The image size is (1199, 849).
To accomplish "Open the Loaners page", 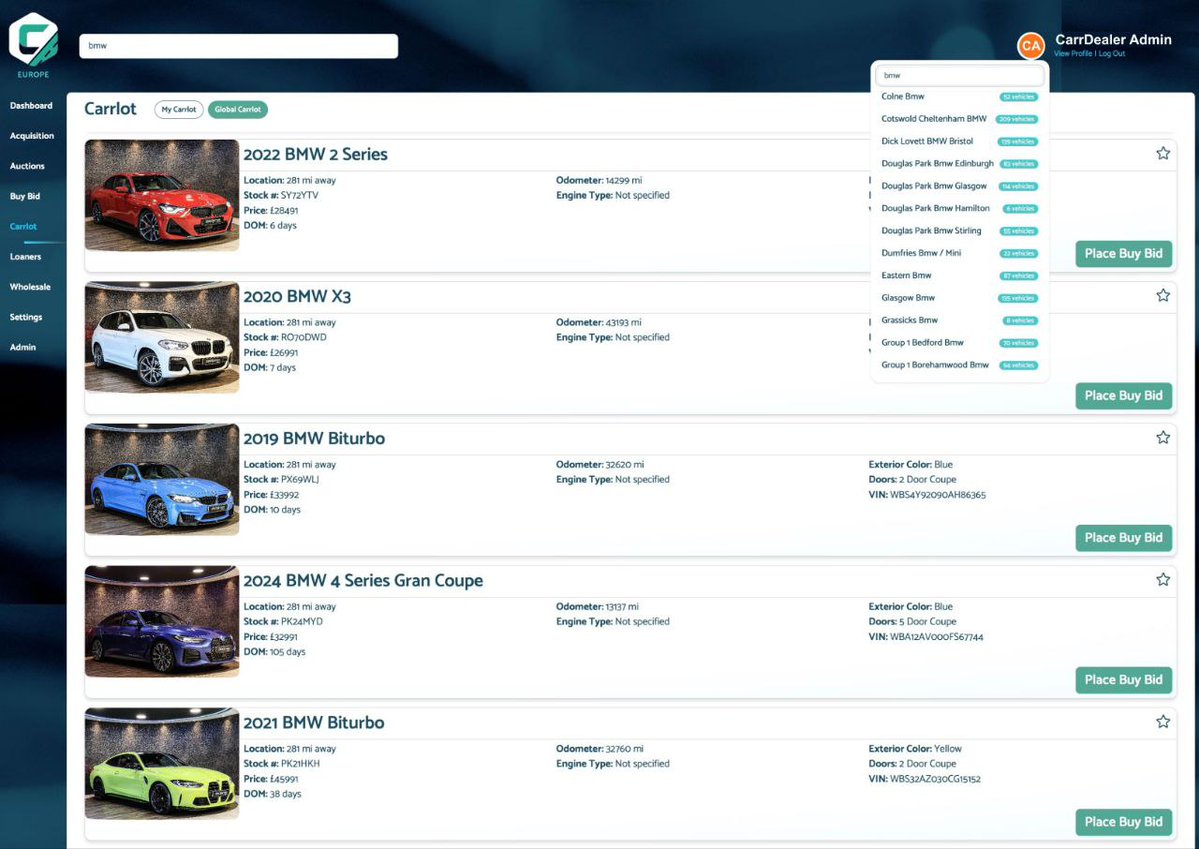I will coord(26,257).
